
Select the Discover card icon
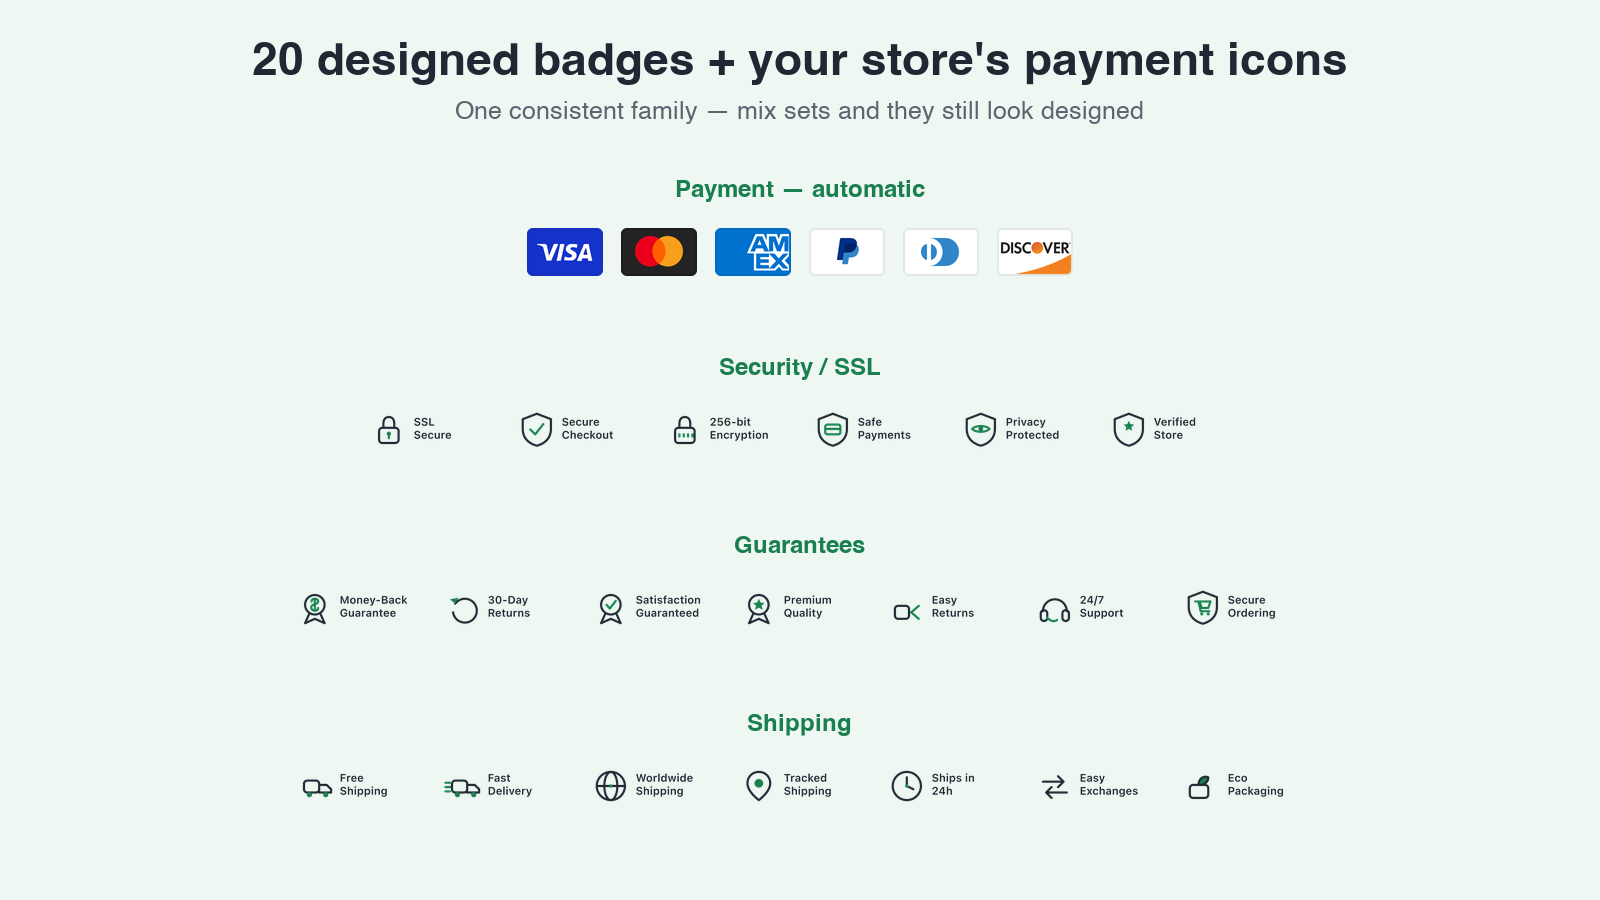tap(1035, 252)
